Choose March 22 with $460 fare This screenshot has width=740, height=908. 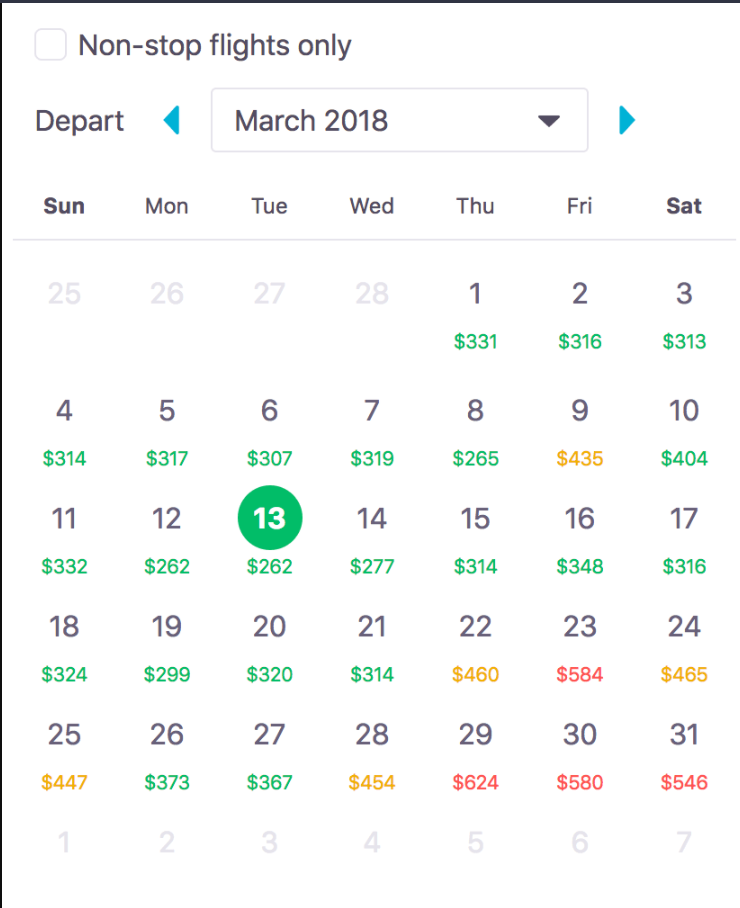pyautogui.click(x=475, y=644)
